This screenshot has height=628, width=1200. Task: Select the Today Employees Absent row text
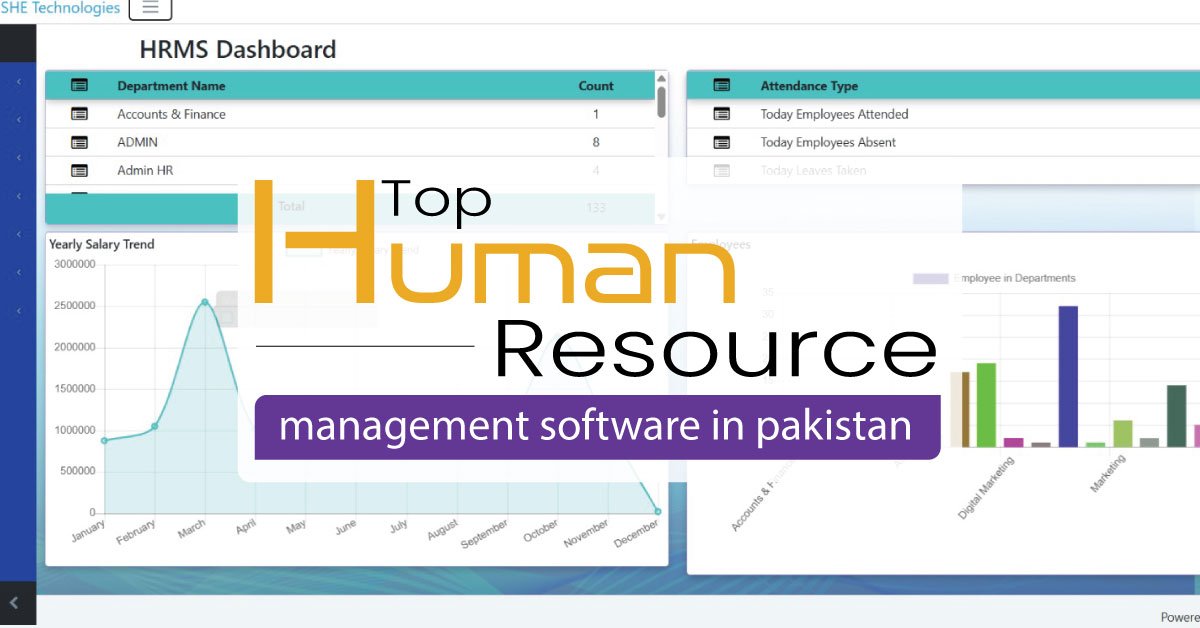(x=828, y=142)
